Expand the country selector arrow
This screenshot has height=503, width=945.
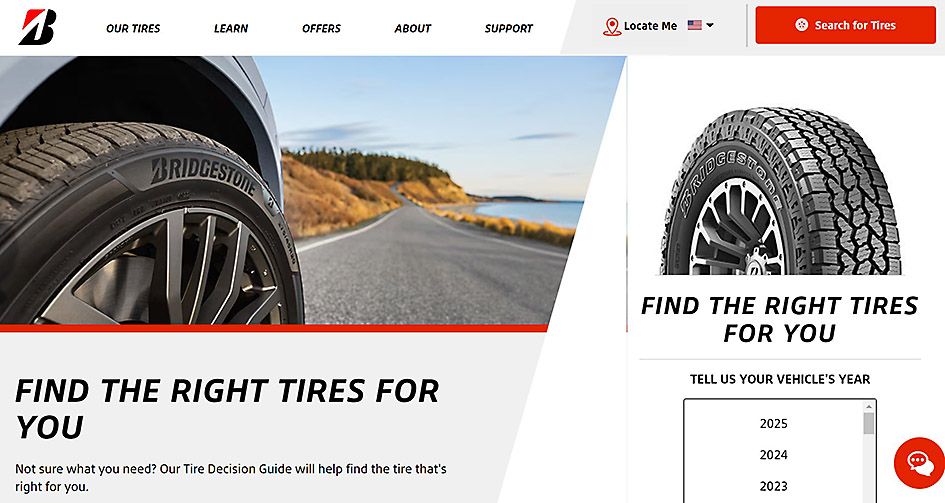[710, 25]
